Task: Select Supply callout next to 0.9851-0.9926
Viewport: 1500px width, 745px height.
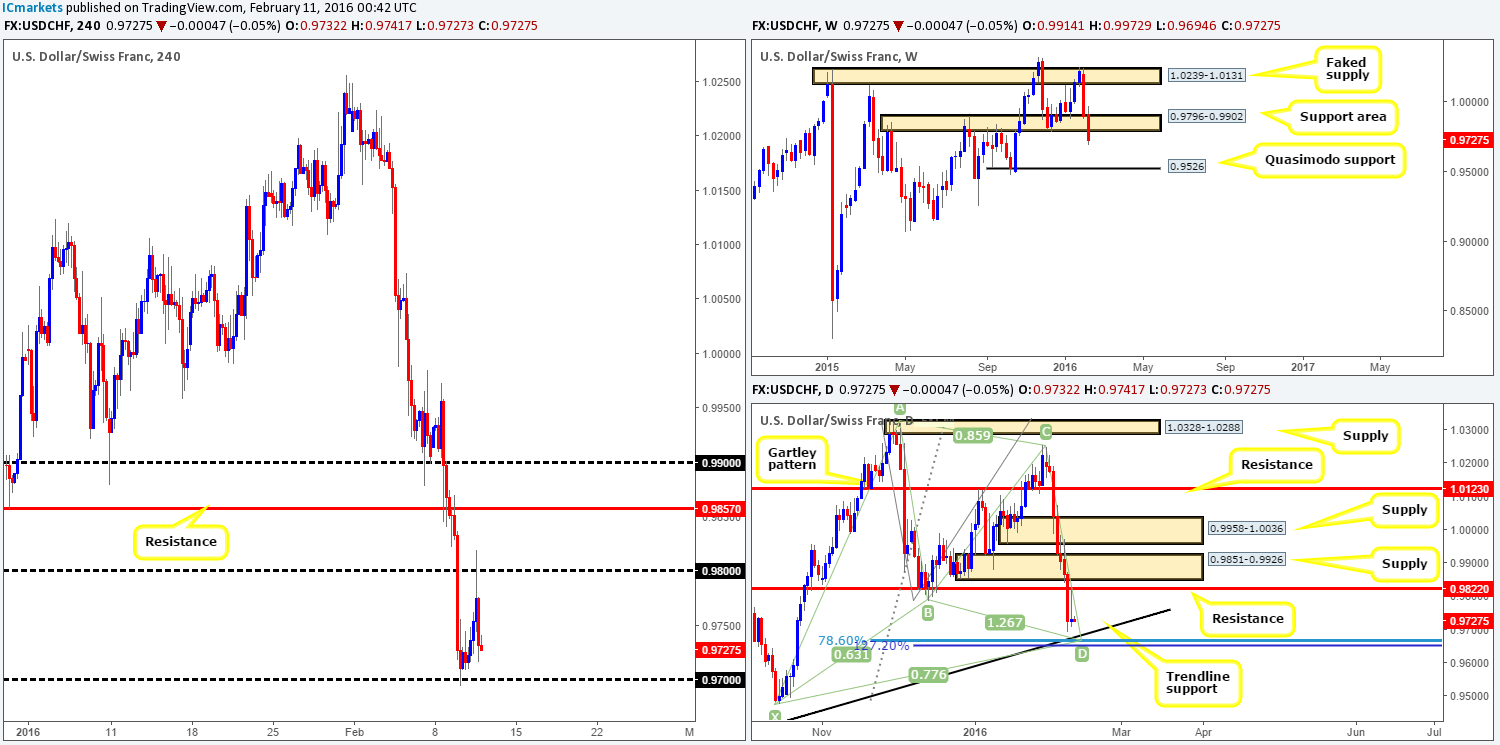Action: [1405, 563]
